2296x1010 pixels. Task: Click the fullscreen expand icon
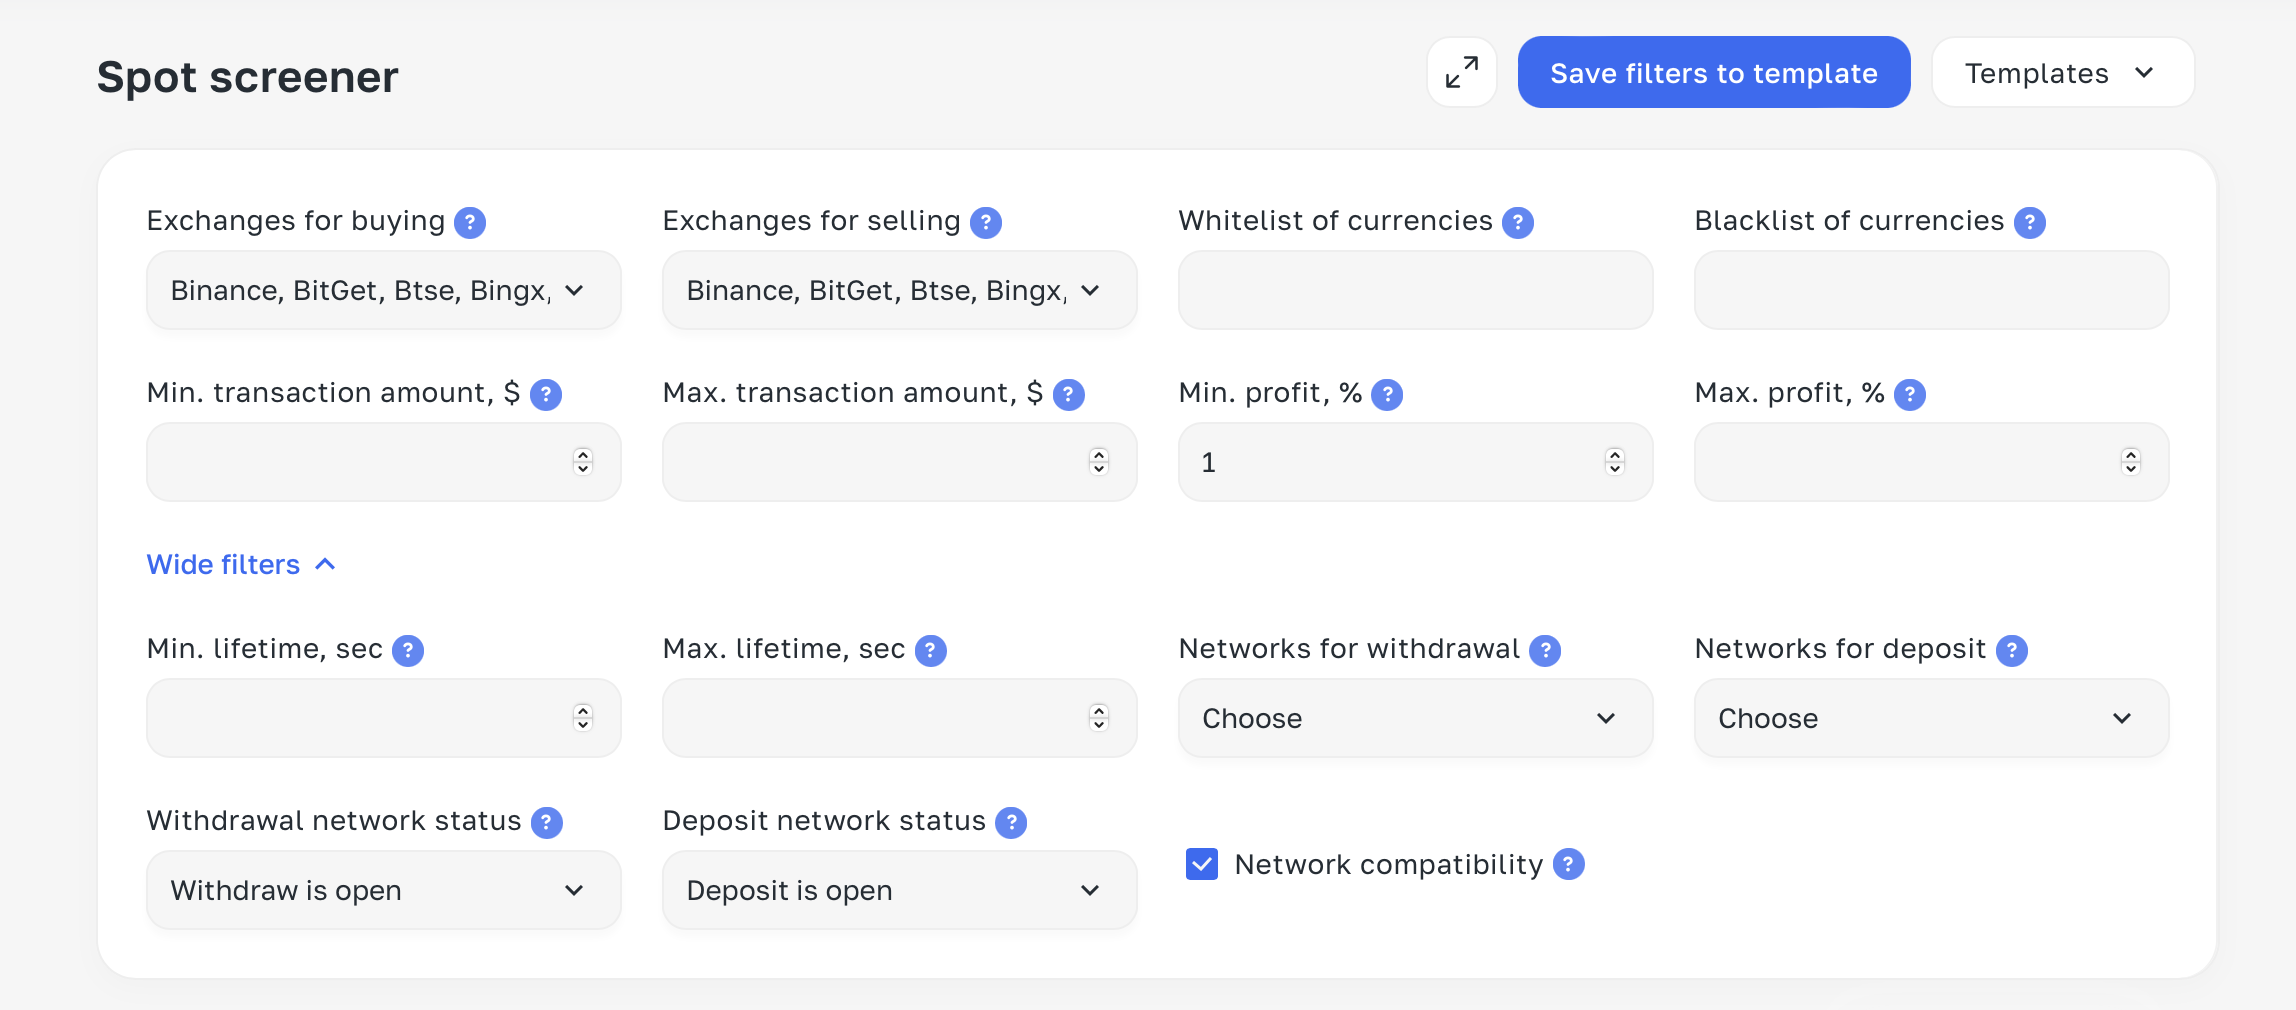1461,73
